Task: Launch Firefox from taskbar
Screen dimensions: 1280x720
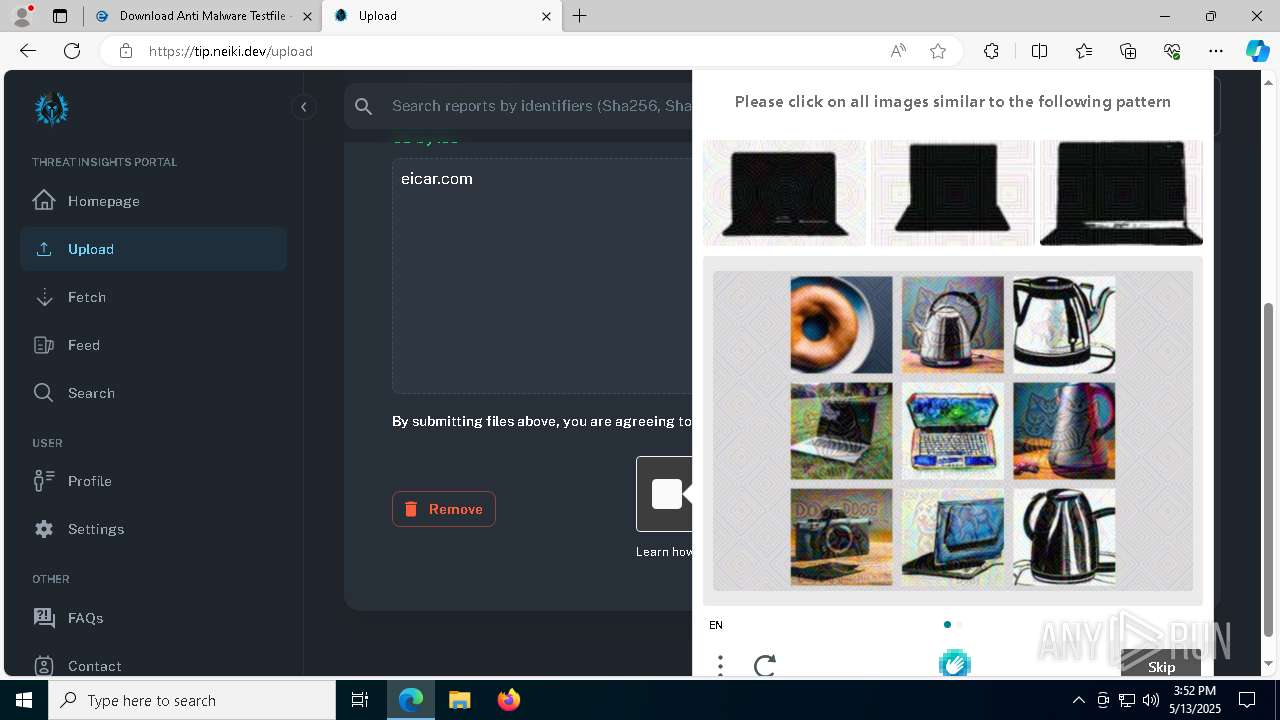Action: point(509,700)
